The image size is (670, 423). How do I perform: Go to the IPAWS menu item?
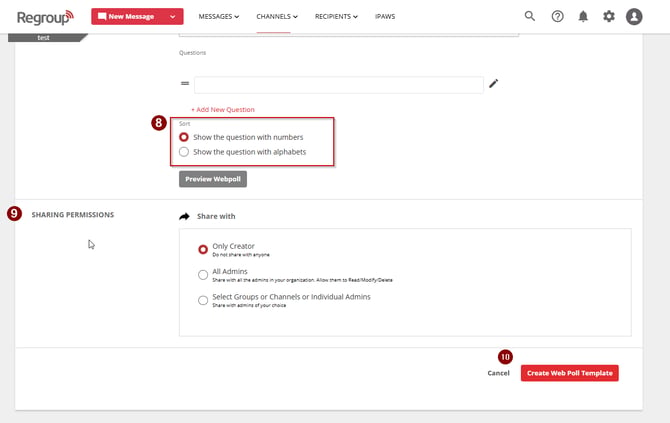pyautogui.click(x=385, y=16)
